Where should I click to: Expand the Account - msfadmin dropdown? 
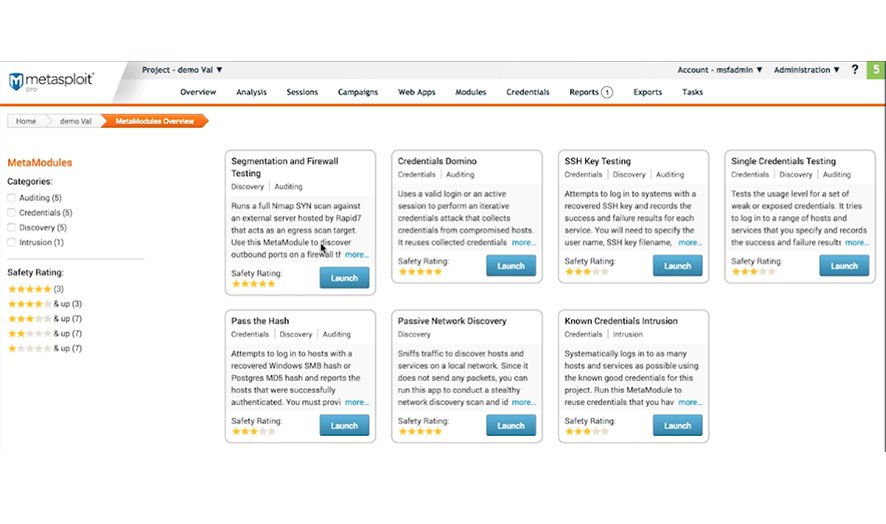[x=720, y=70]
